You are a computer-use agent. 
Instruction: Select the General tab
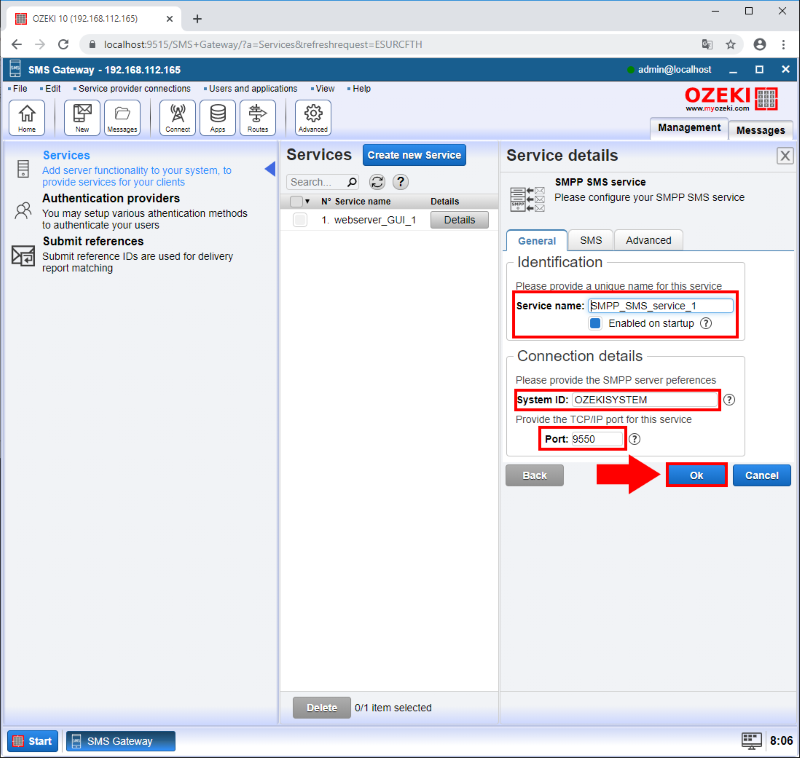tap(537, 241)
